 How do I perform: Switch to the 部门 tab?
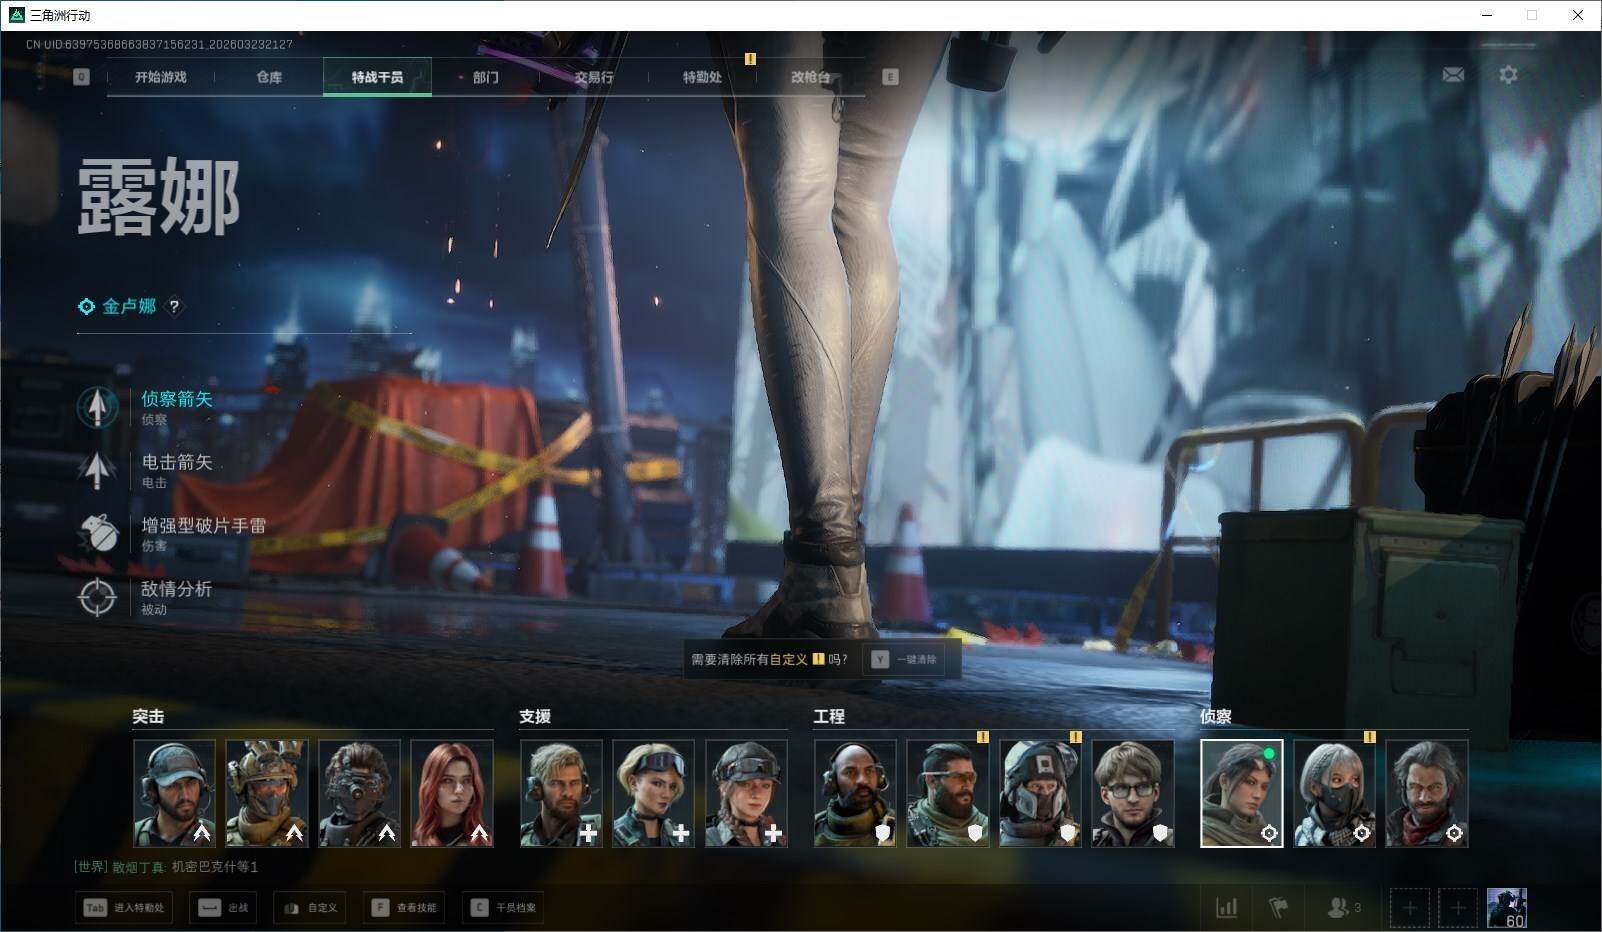click(486, 77)
